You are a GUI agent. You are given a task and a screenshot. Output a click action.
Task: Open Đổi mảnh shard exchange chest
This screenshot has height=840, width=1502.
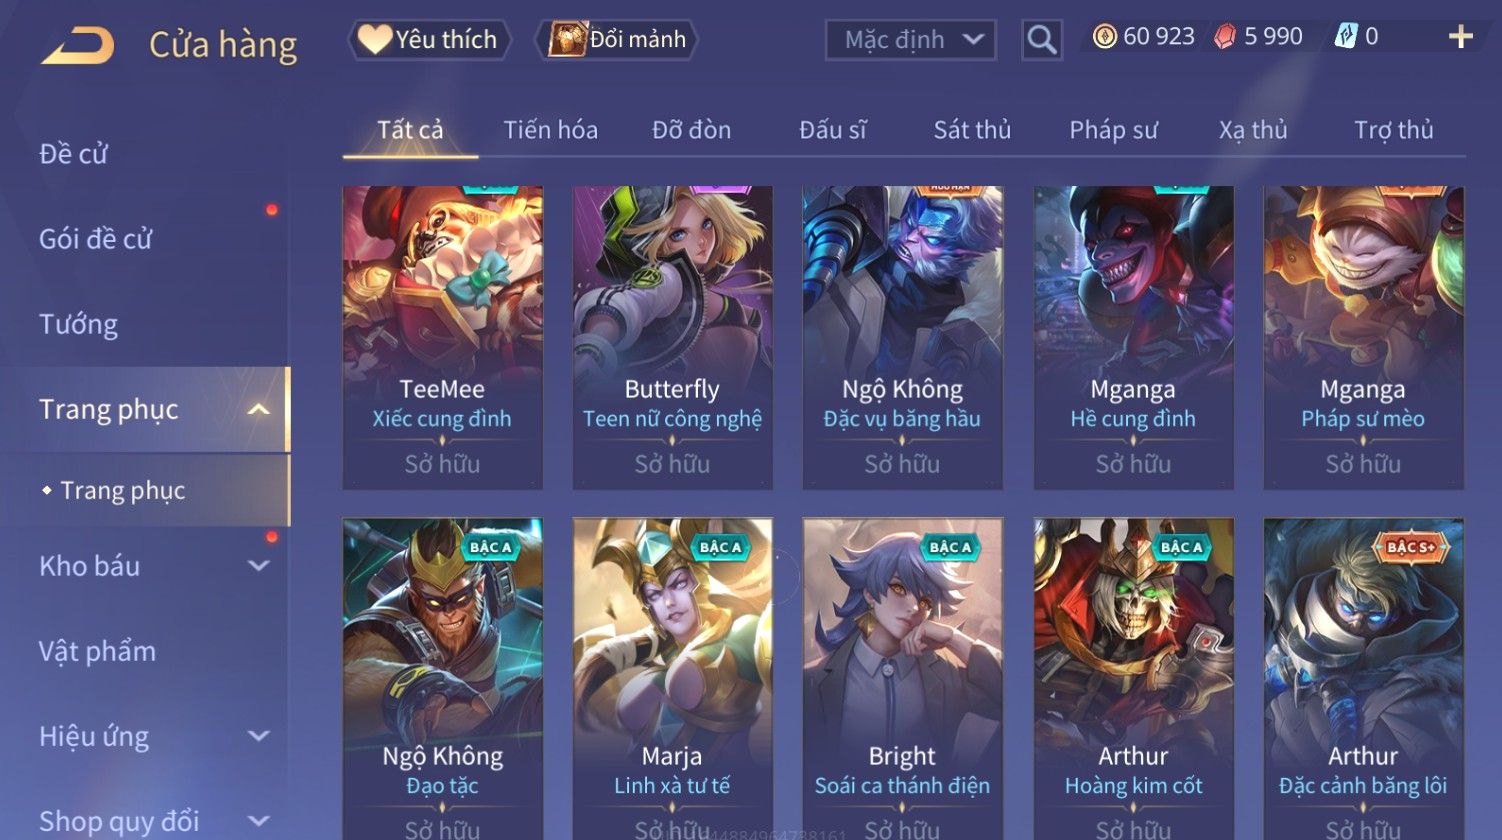(x=616, y=40)
